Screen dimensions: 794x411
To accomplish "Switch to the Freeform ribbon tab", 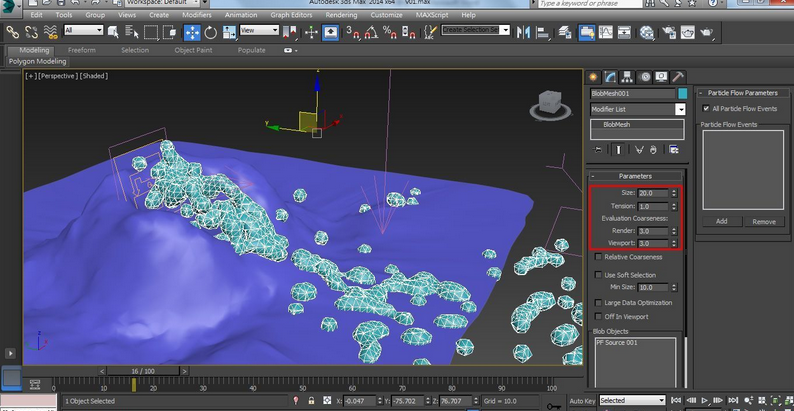I will pyautogui.click(x=82, y=50).
